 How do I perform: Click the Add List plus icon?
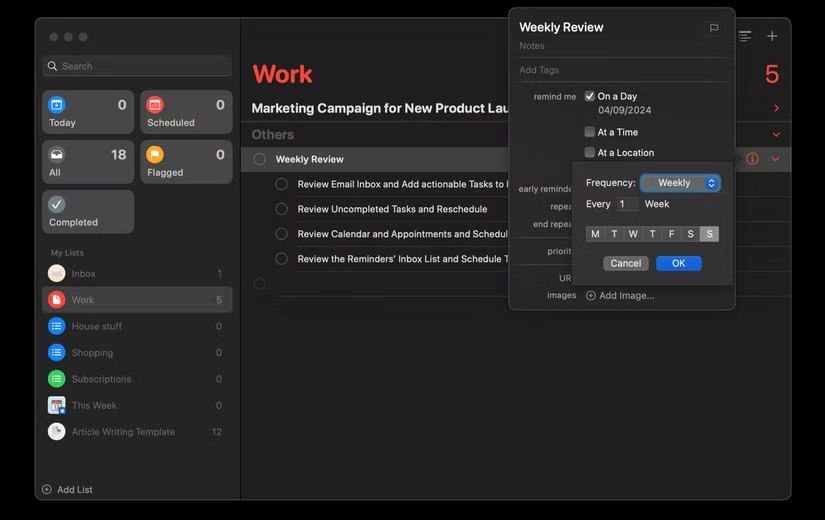(47, 490)
